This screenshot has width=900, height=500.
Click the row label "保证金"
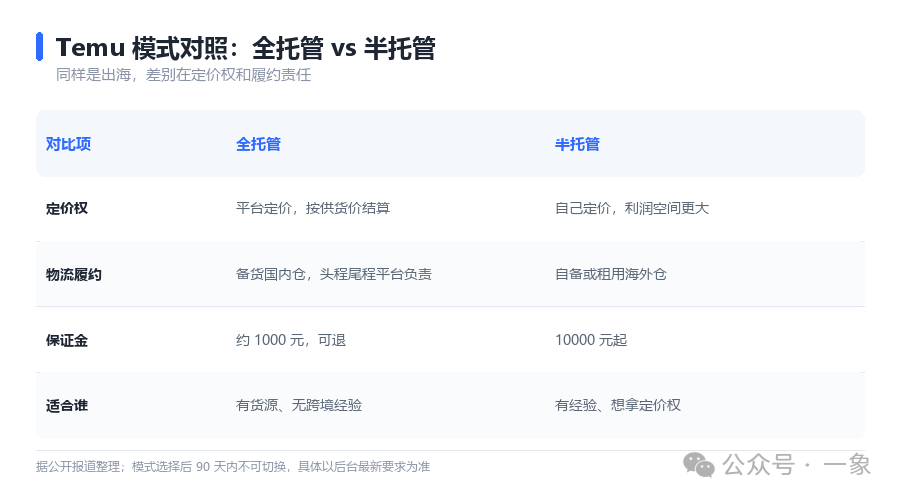click(x=67, y=340)
